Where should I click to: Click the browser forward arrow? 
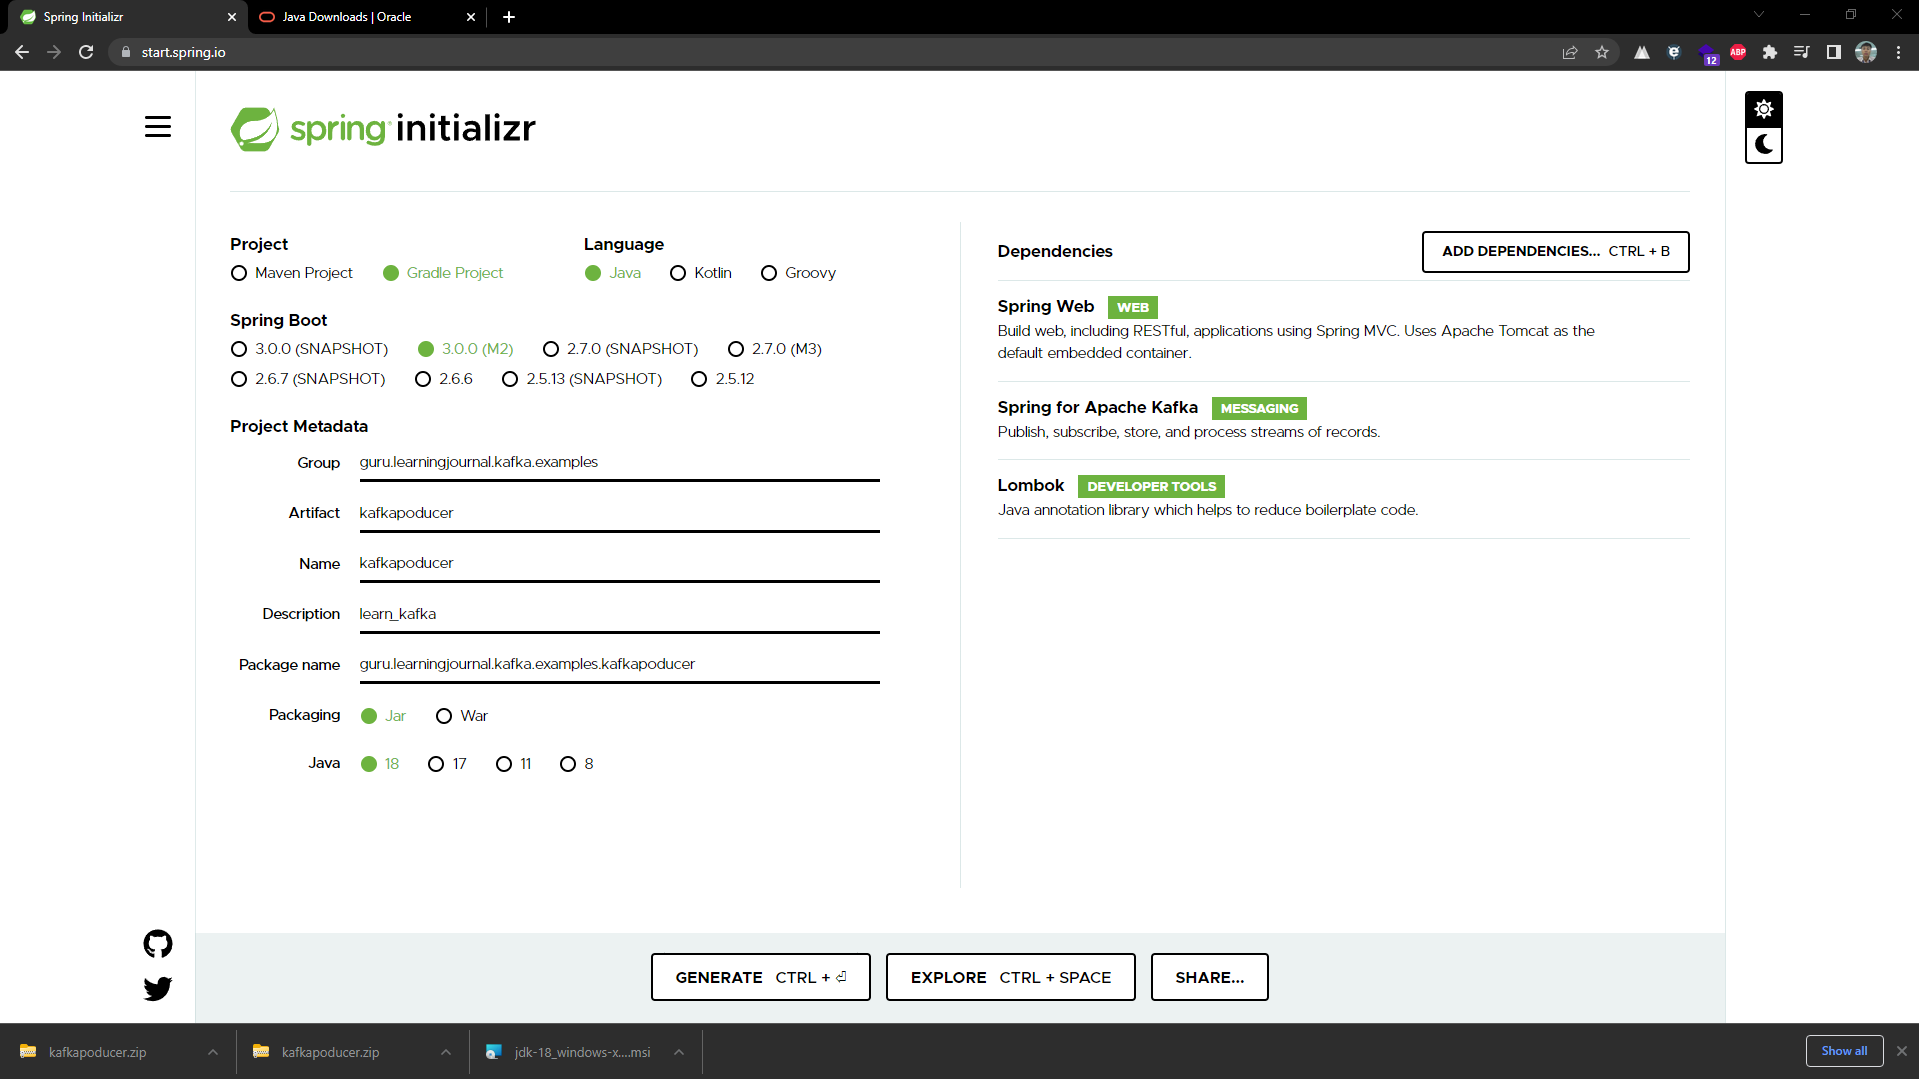tap(54, 52)
